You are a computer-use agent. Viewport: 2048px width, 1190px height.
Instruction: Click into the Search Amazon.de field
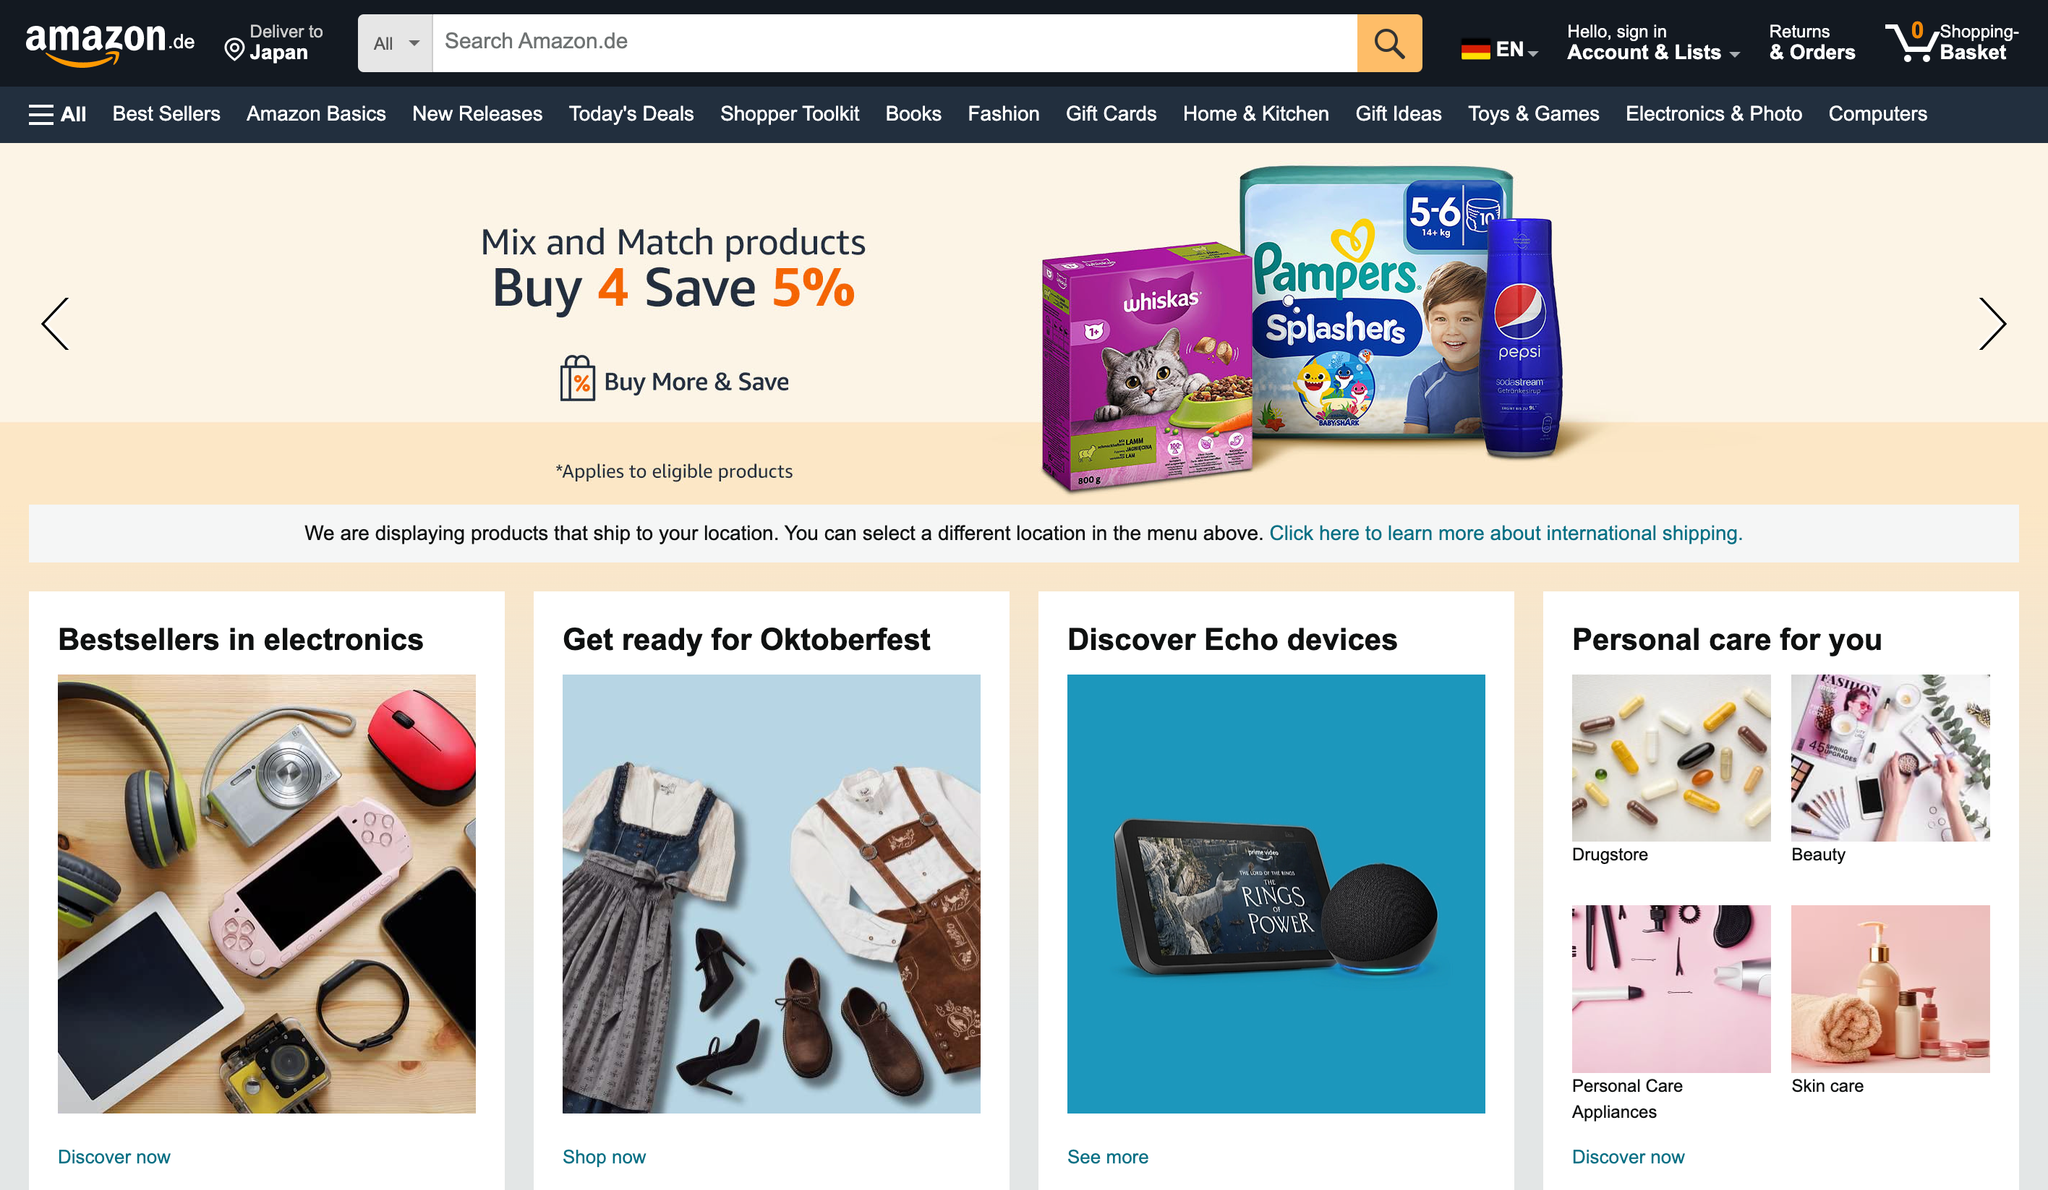(894, 43)
